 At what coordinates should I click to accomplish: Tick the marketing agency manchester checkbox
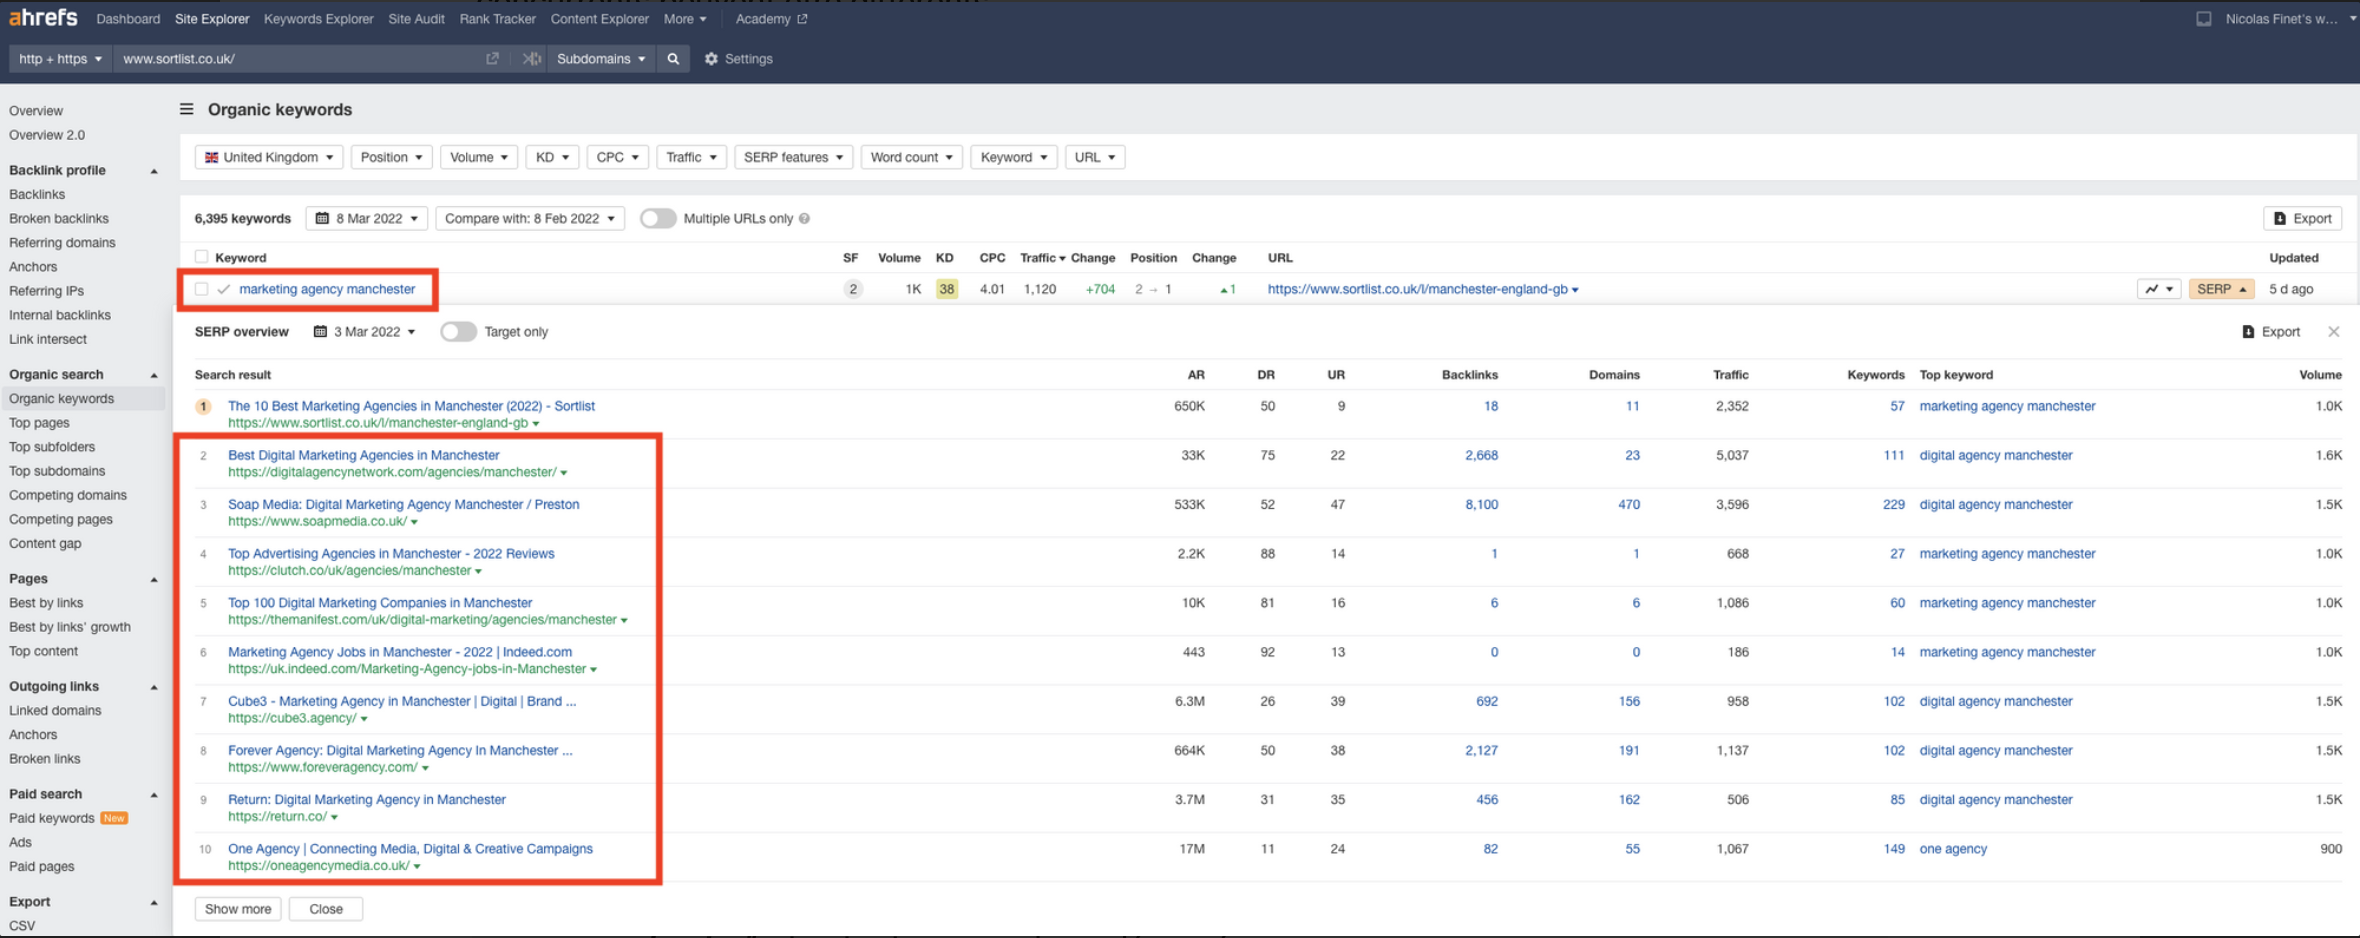[202, 289]
